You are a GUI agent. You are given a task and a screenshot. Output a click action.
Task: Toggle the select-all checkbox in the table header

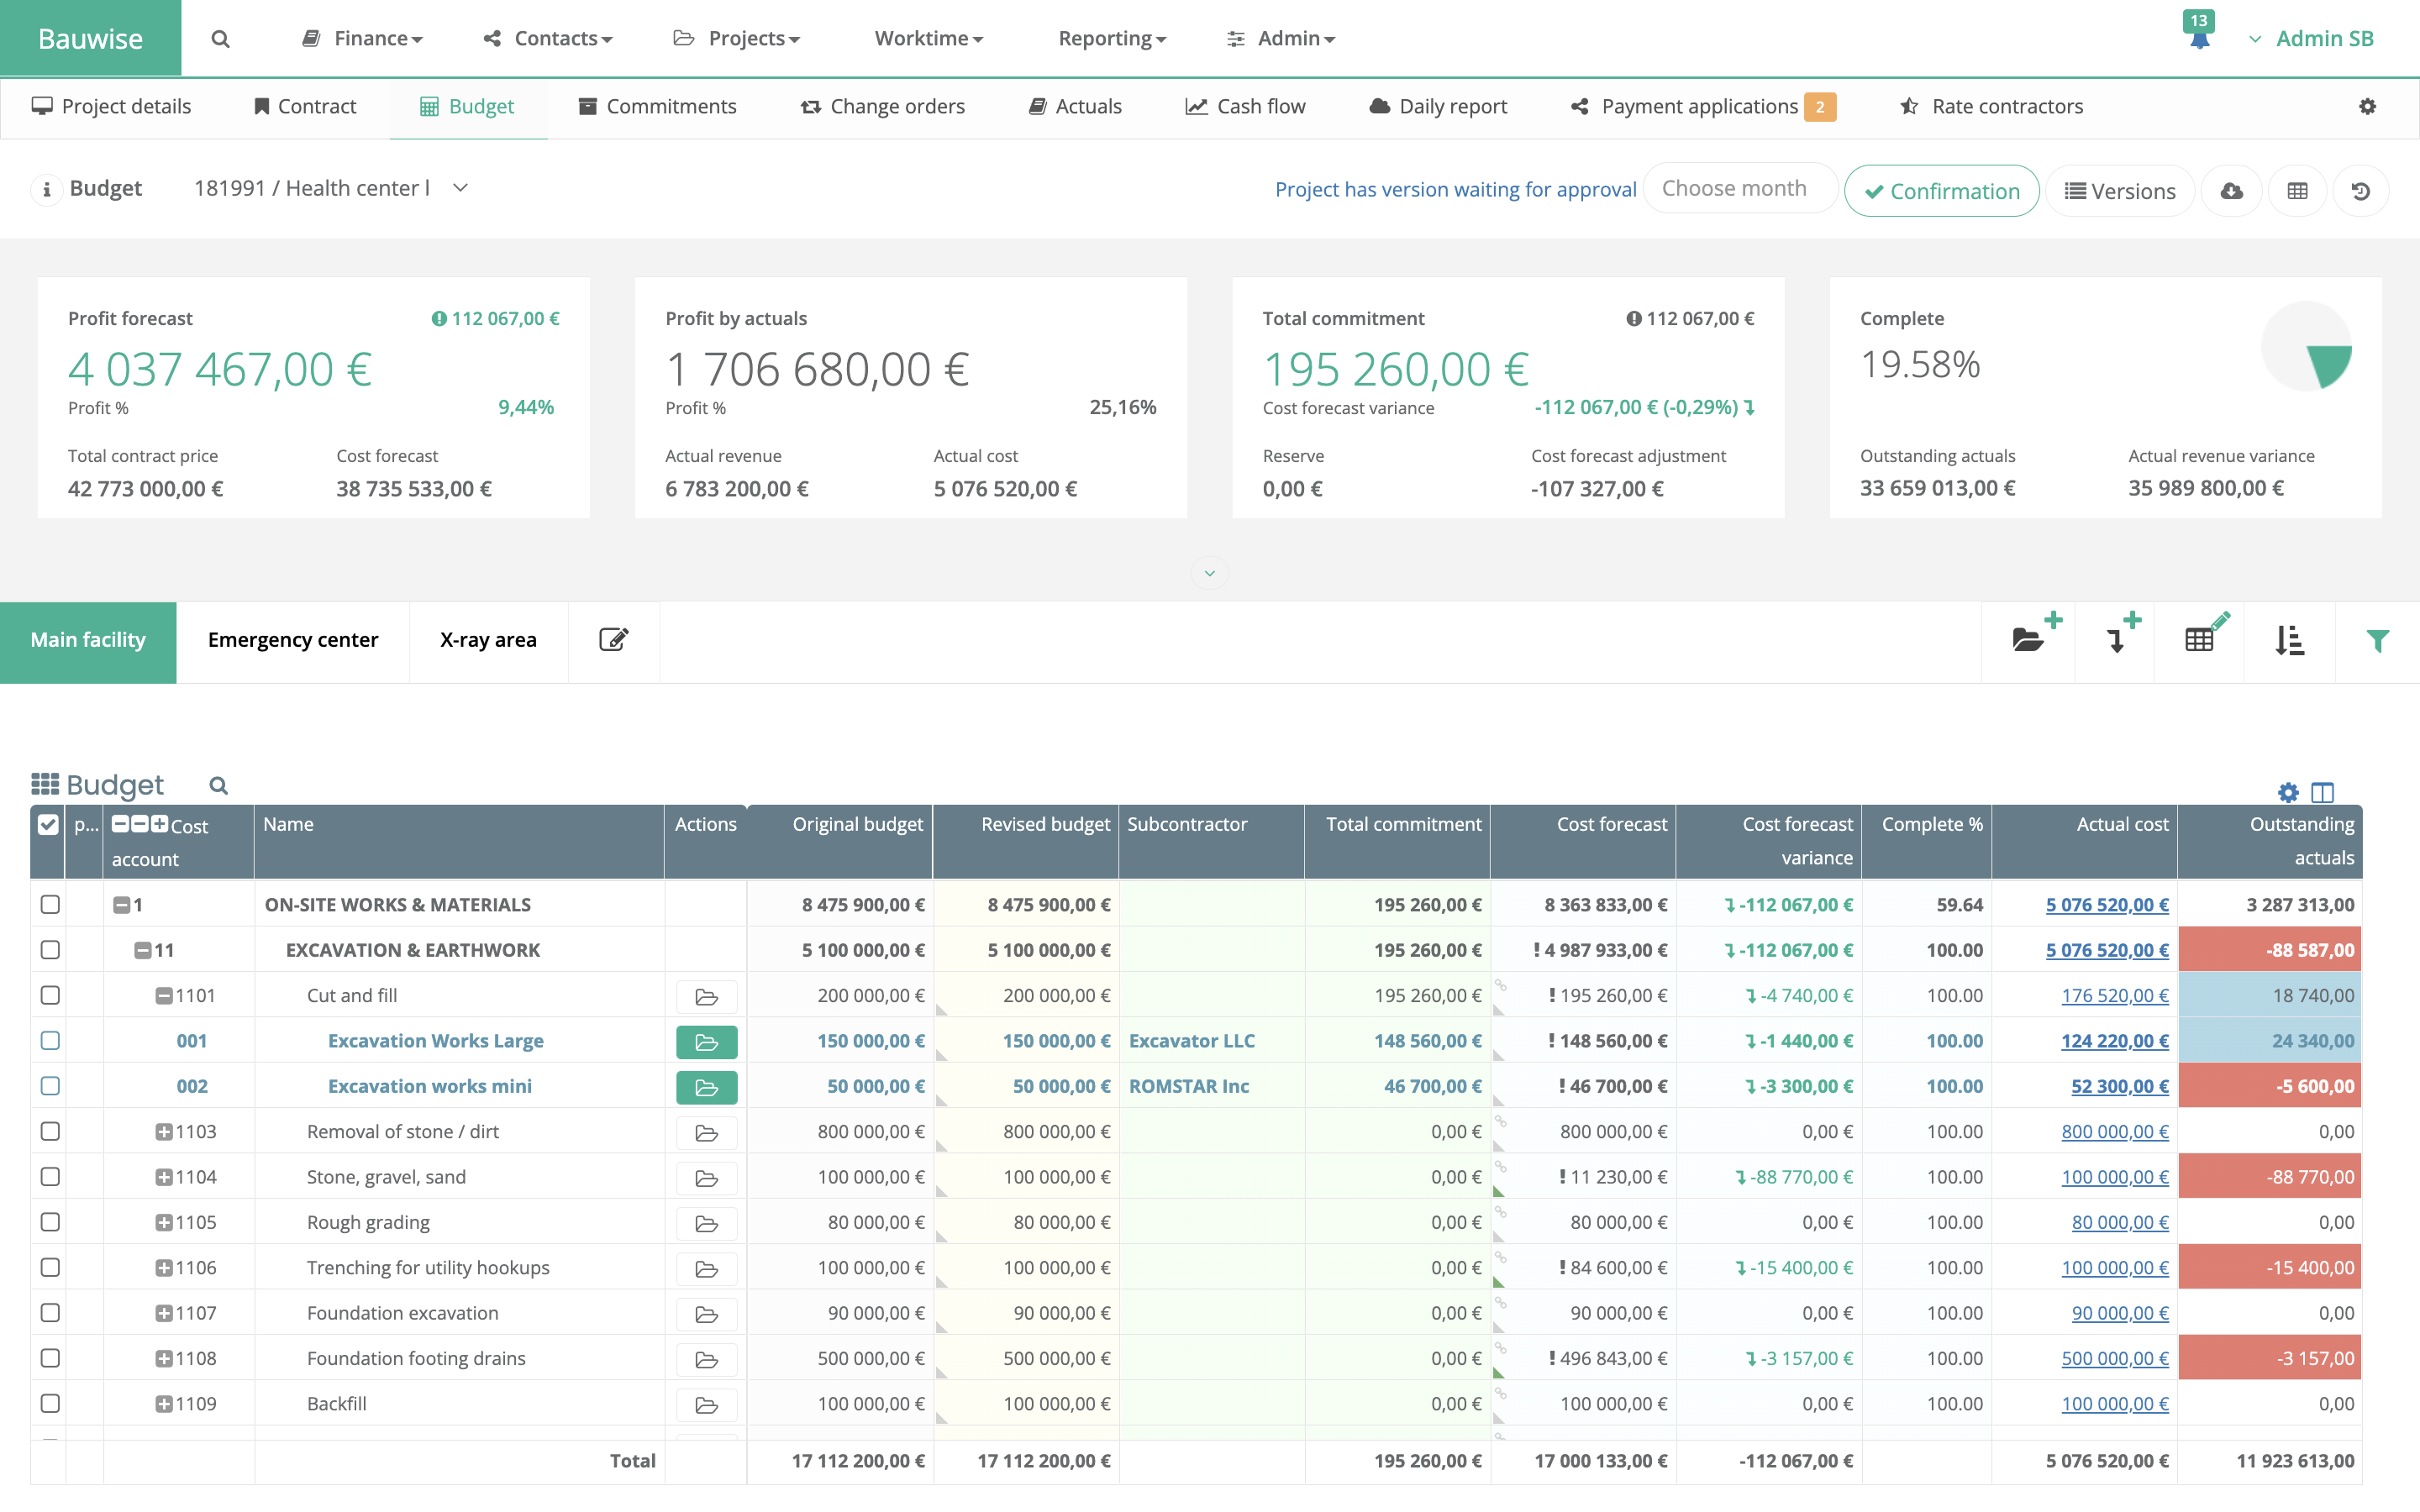pos(47,823)
